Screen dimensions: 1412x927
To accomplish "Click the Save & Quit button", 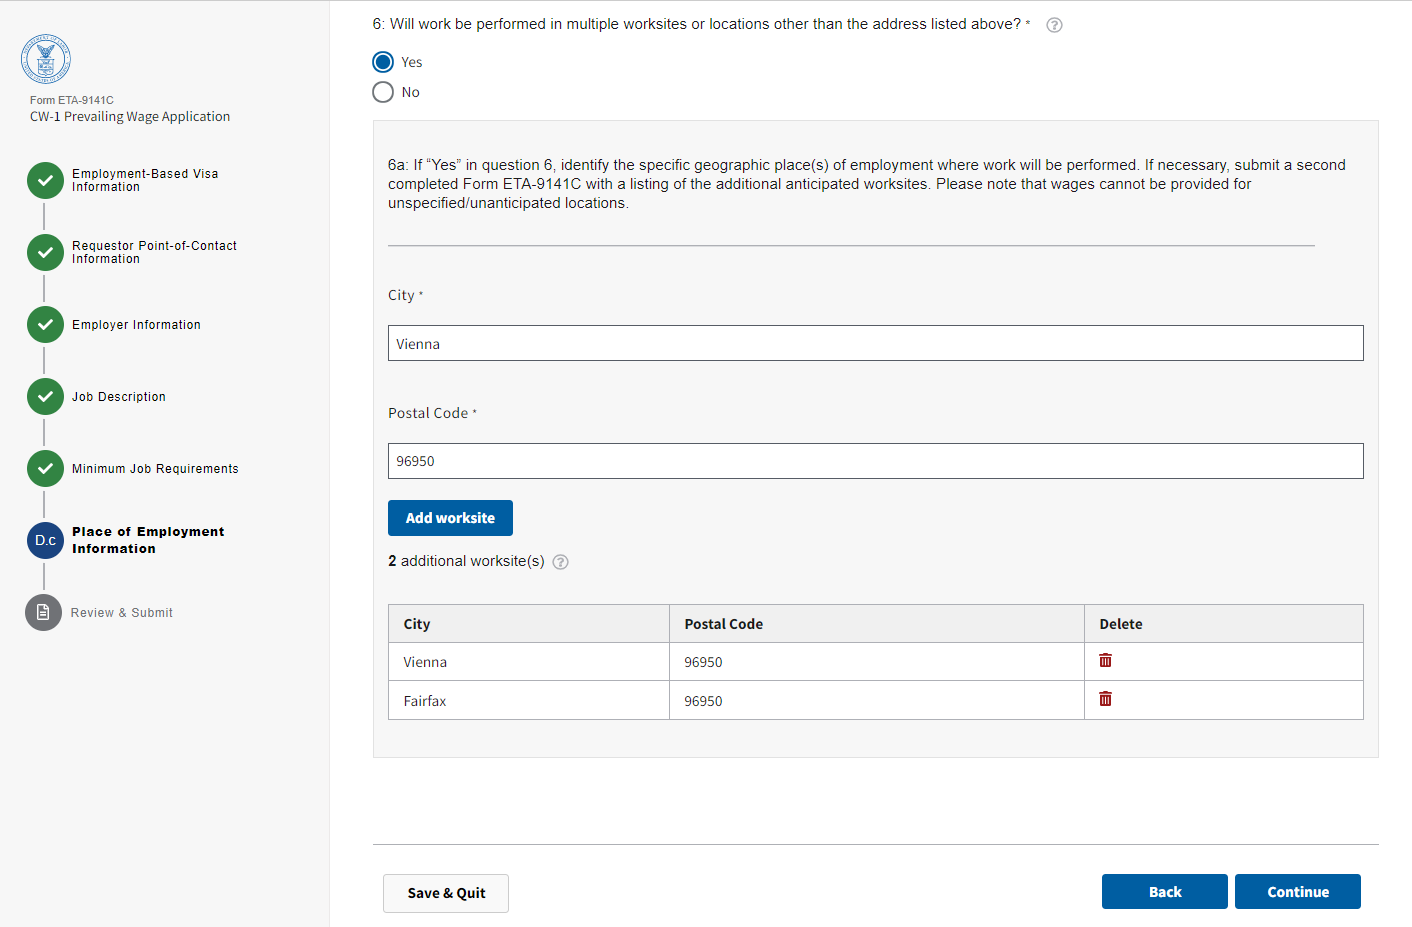I will 446,893.
